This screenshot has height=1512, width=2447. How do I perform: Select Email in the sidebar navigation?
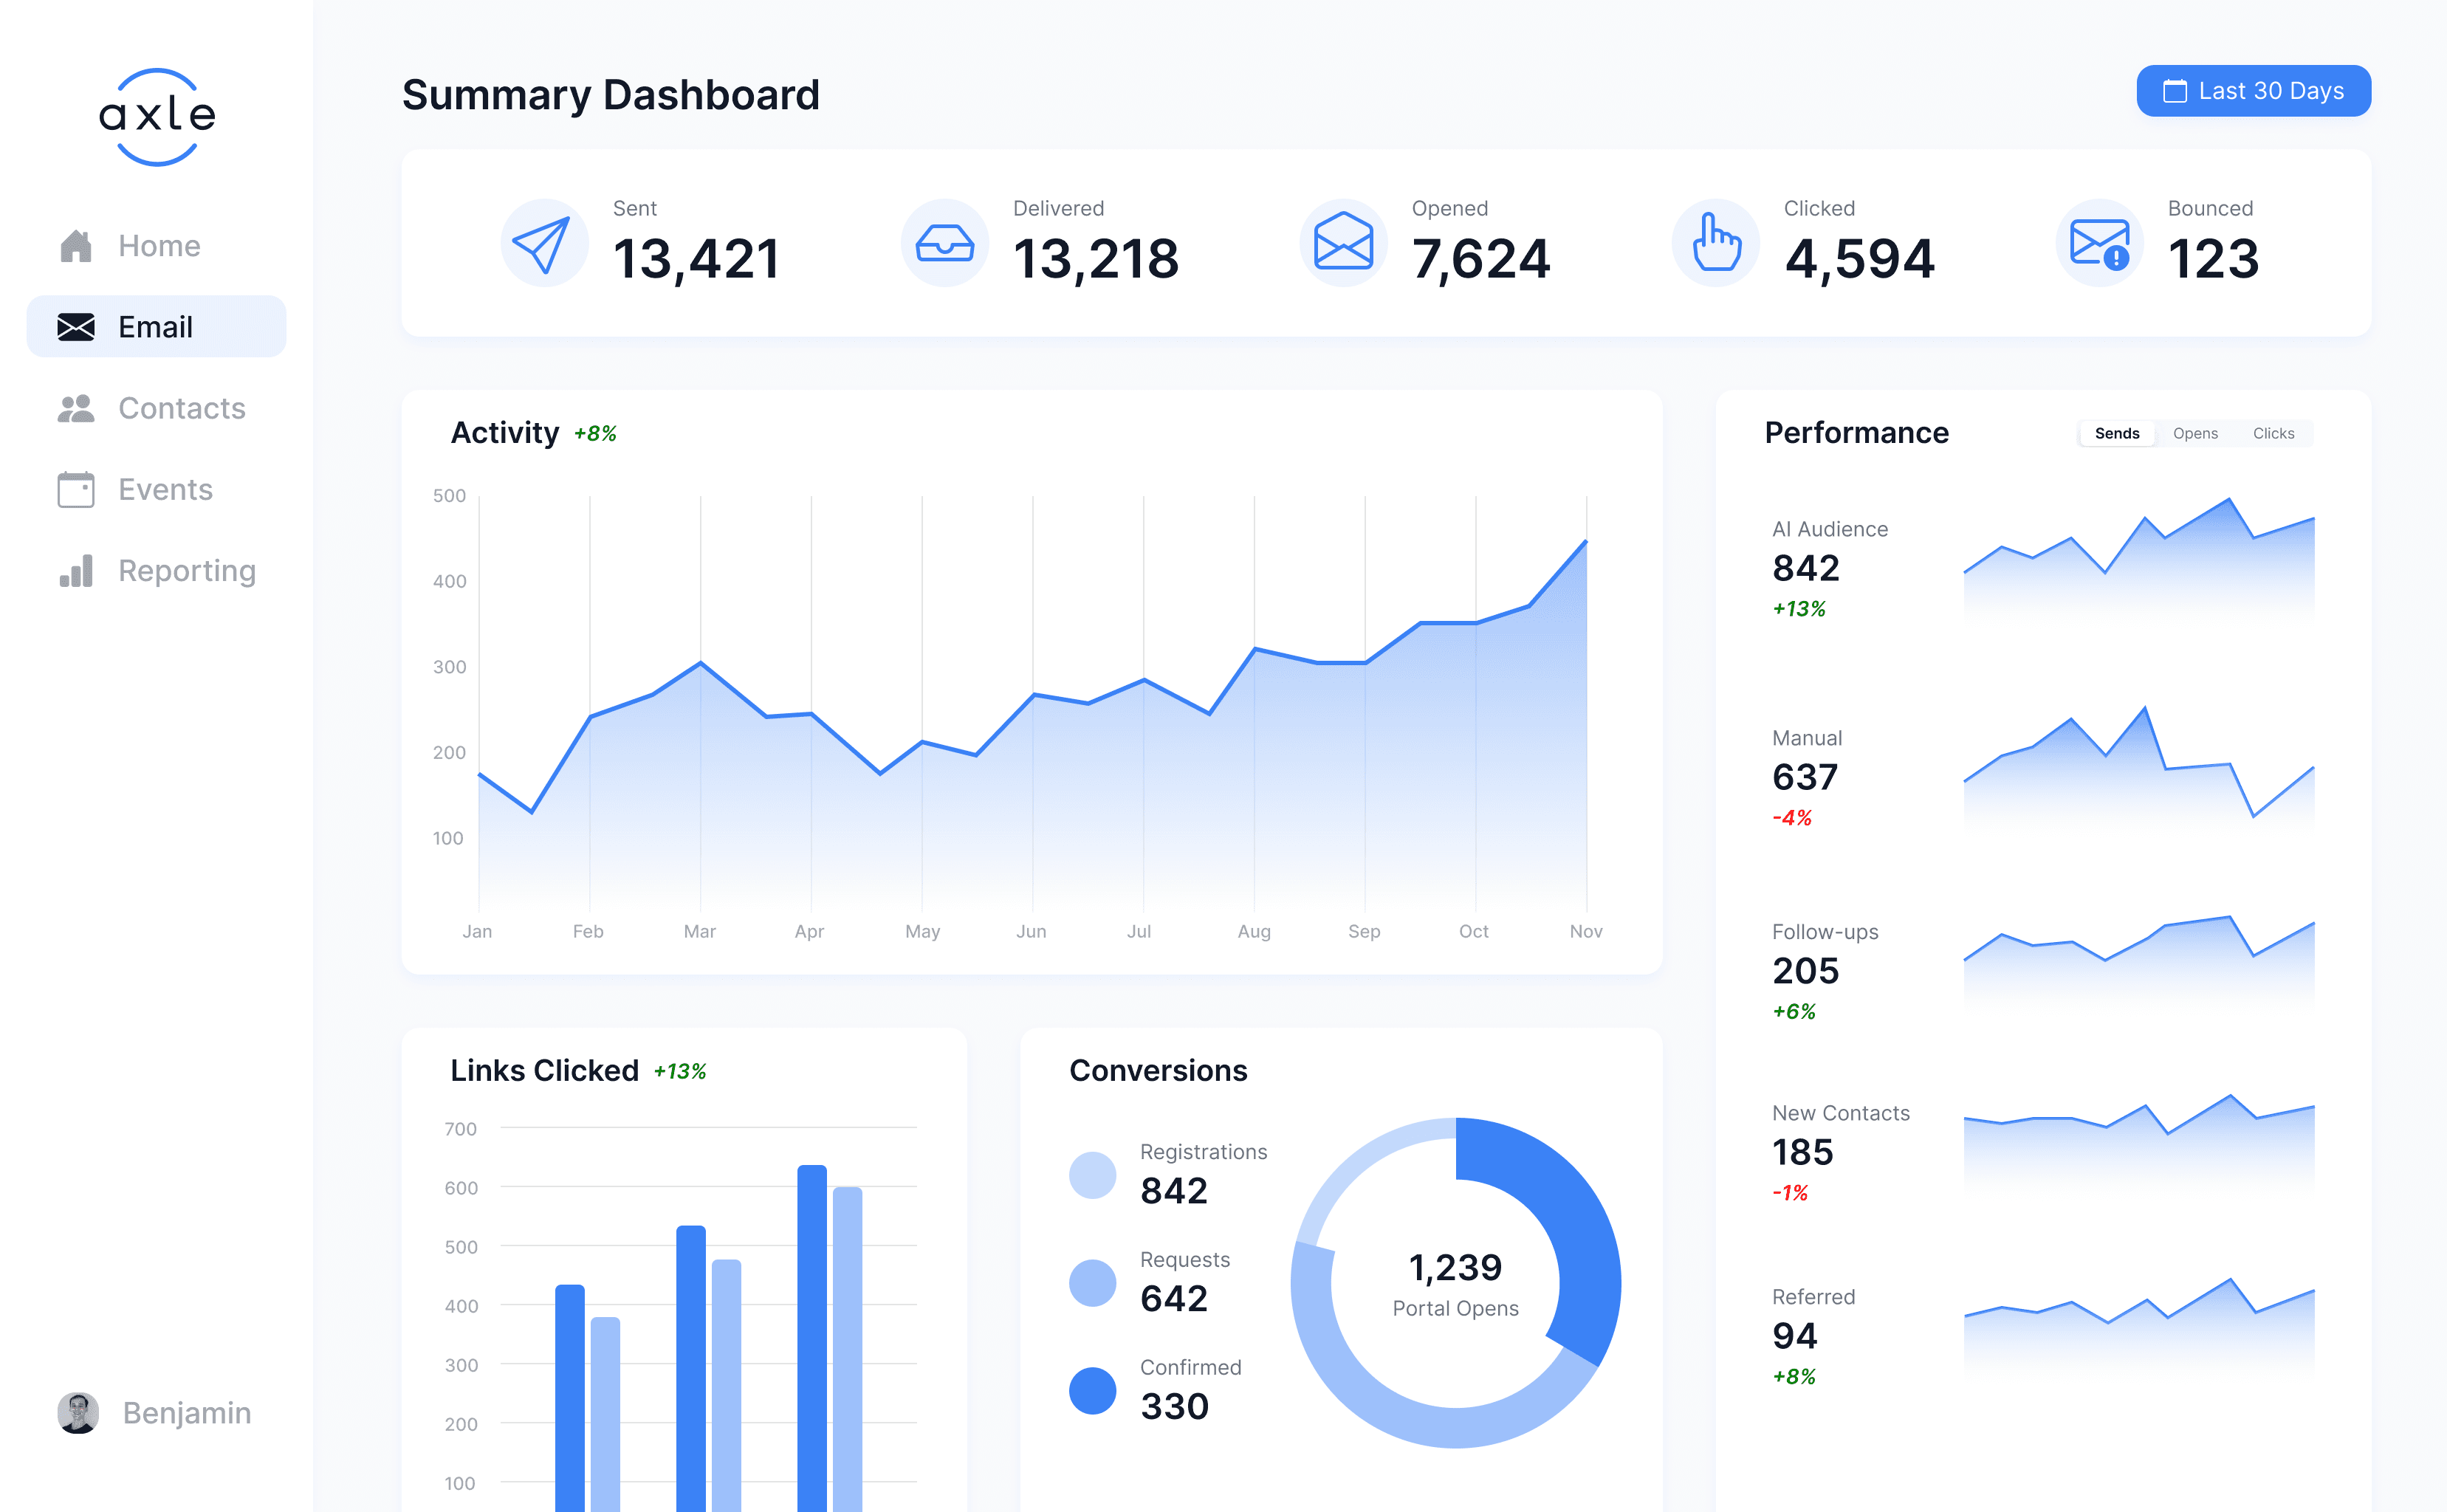click(x=156, y=327)
